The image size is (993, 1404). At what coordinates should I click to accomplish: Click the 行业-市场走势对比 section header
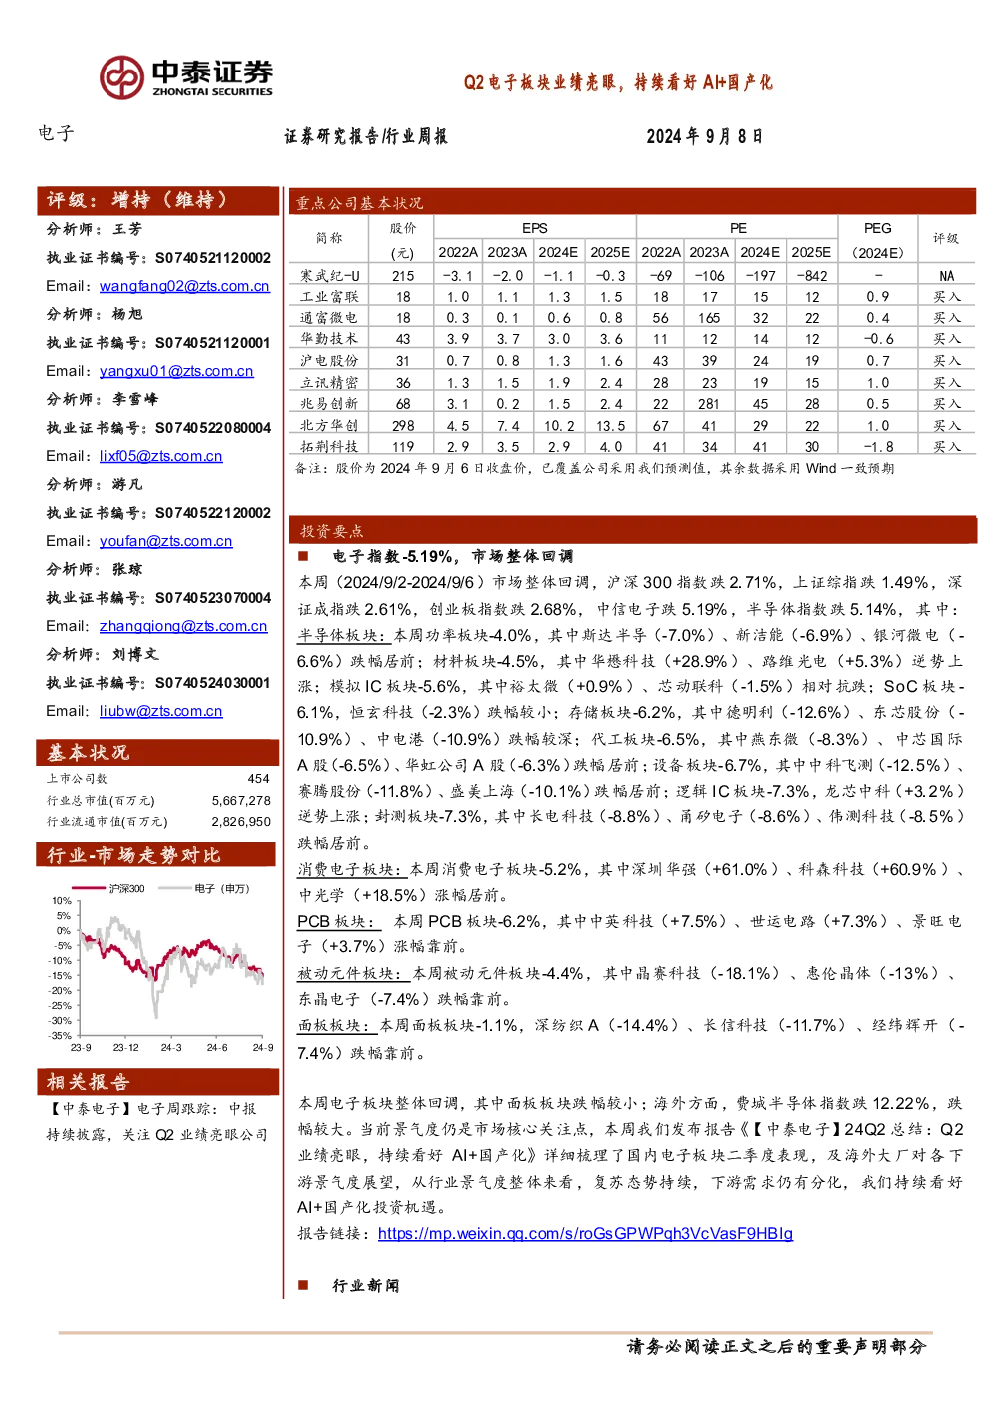tap(158, 855)
